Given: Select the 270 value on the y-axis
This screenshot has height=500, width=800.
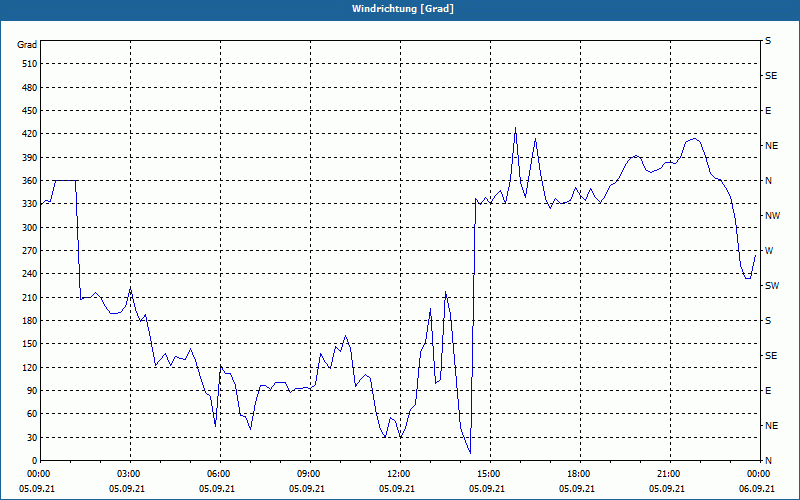Looking at the screenshot, I should (30, 251).
